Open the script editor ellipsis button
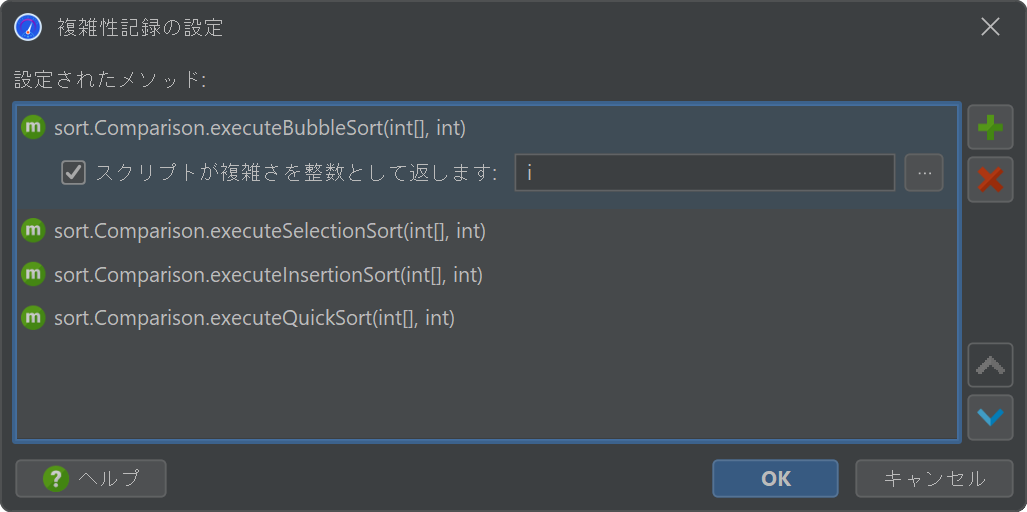 point(924,173)
